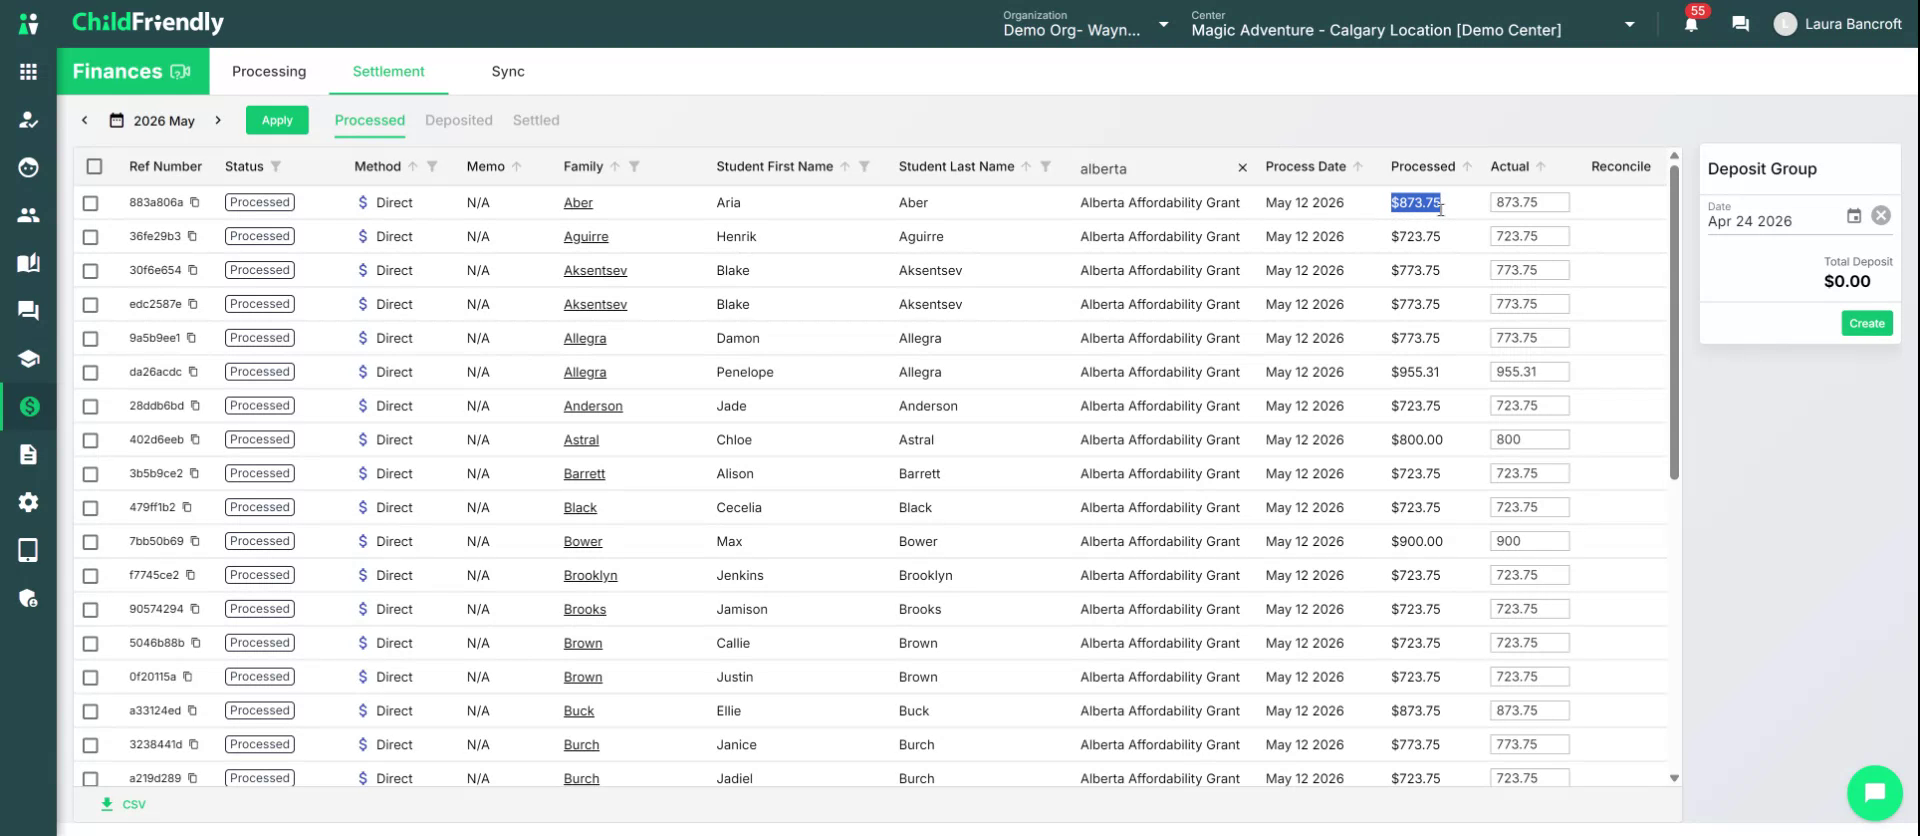1920x836 pixels.
Task: Open the child face sidebar icon
Action: [28, 167]
